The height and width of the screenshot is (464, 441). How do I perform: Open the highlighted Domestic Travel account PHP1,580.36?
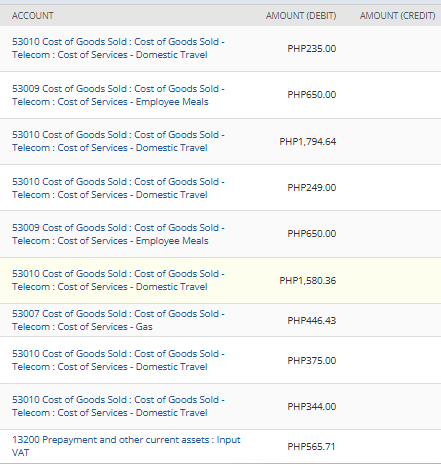(118, 280)
